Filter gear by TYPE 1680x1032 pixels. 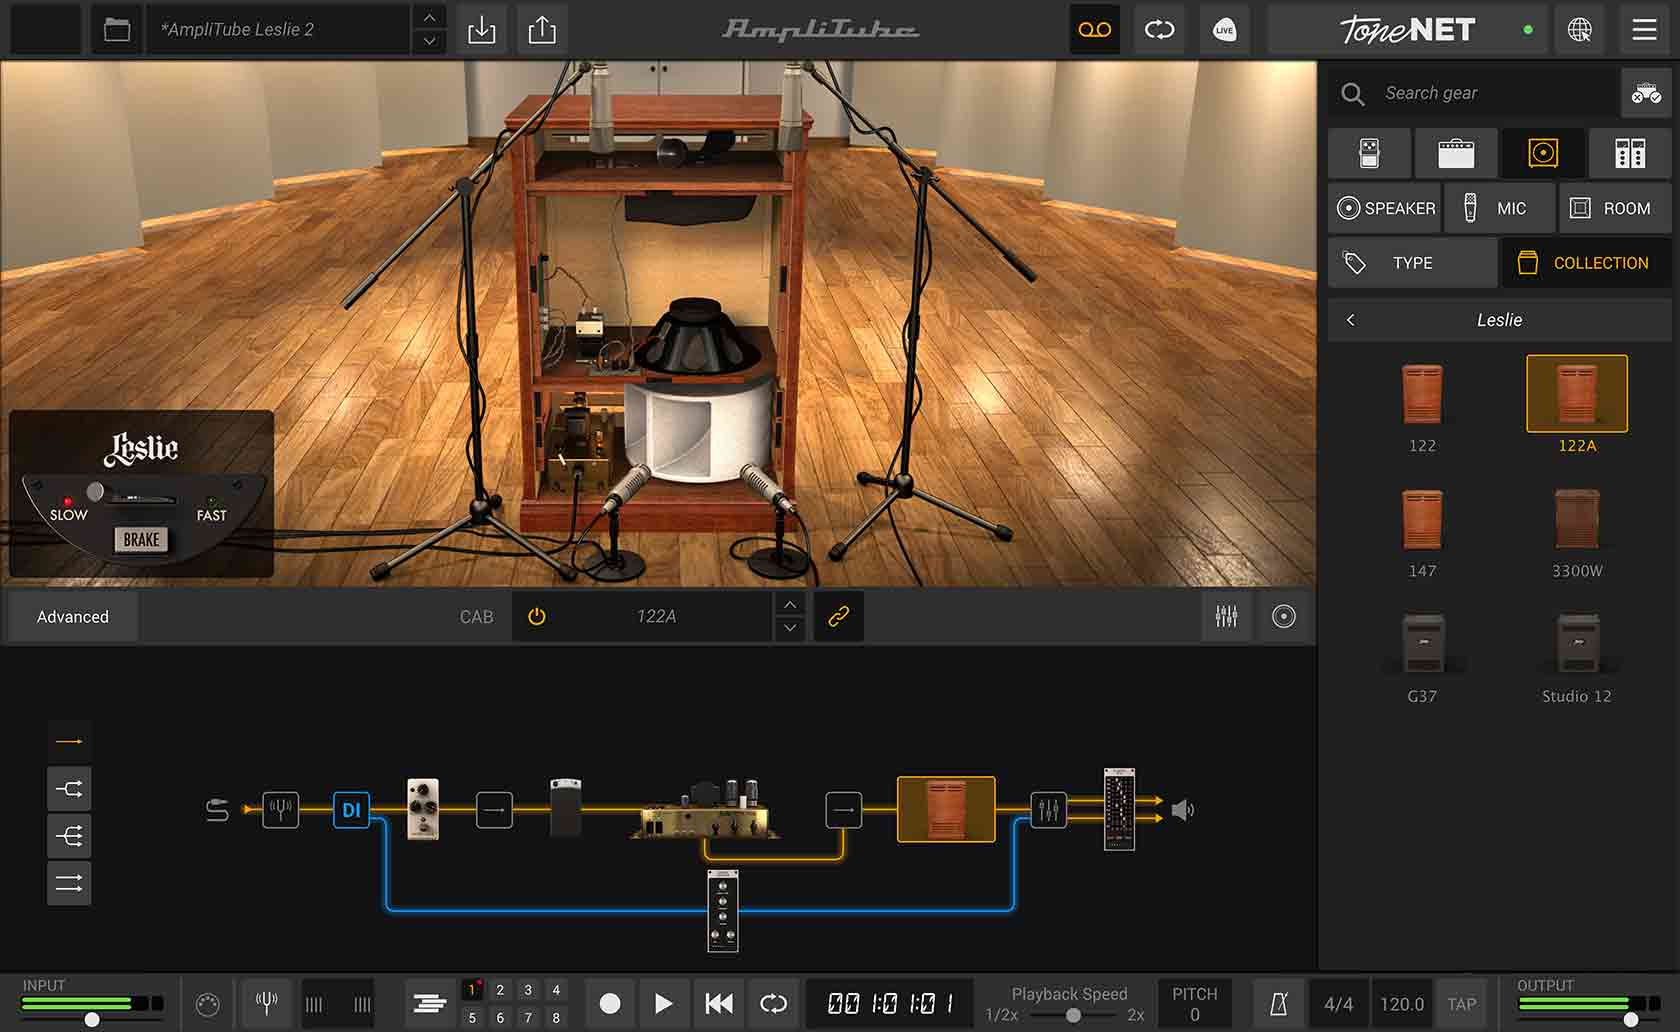coord(1413,263)
